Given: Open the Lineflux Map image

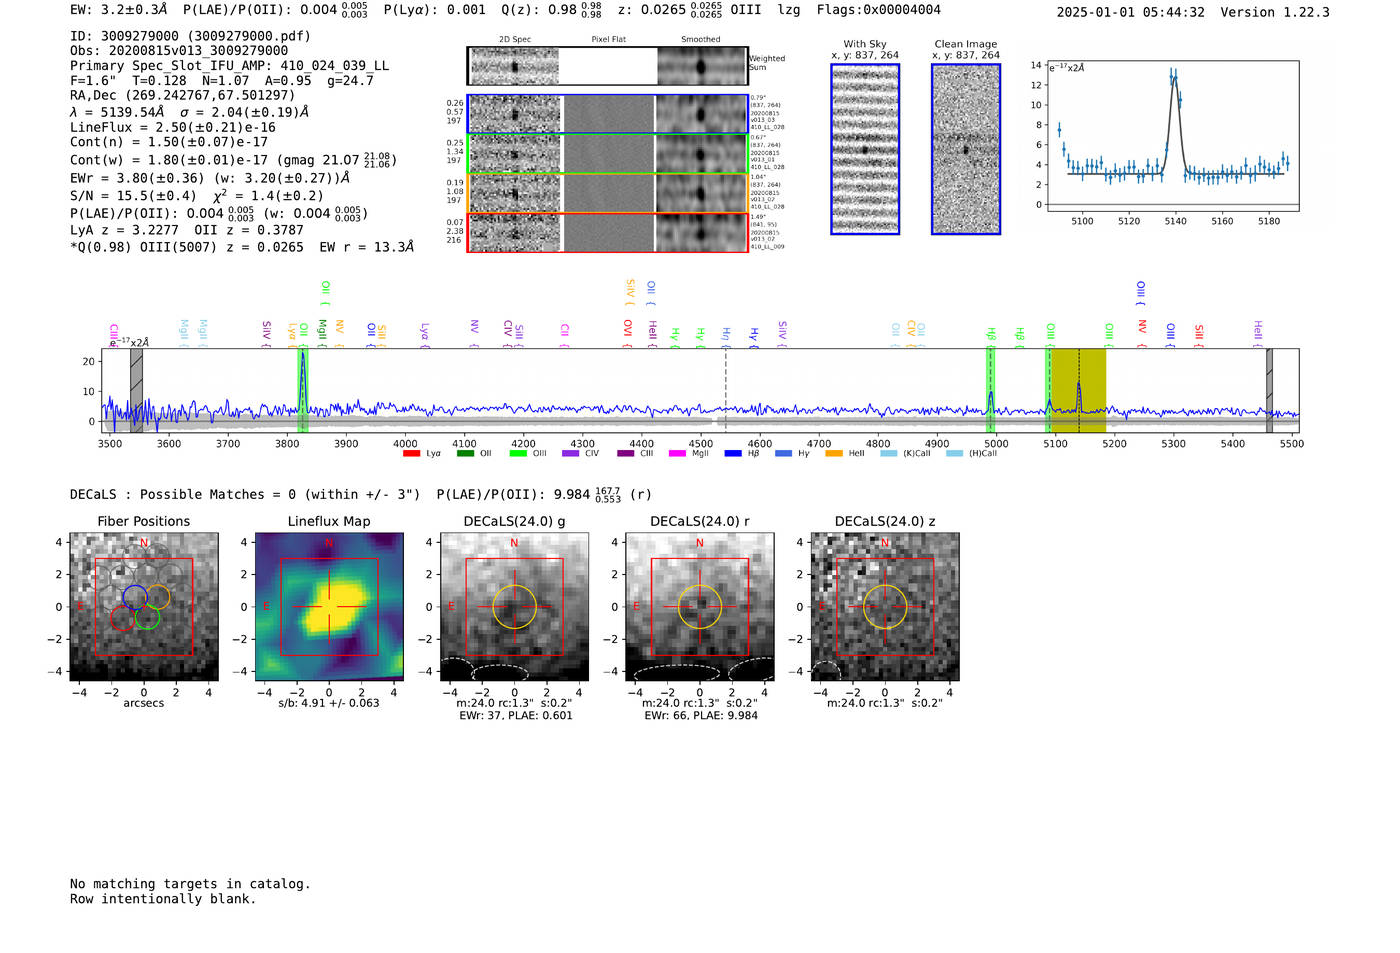Looking at the screenshot, I should (329, 607).
